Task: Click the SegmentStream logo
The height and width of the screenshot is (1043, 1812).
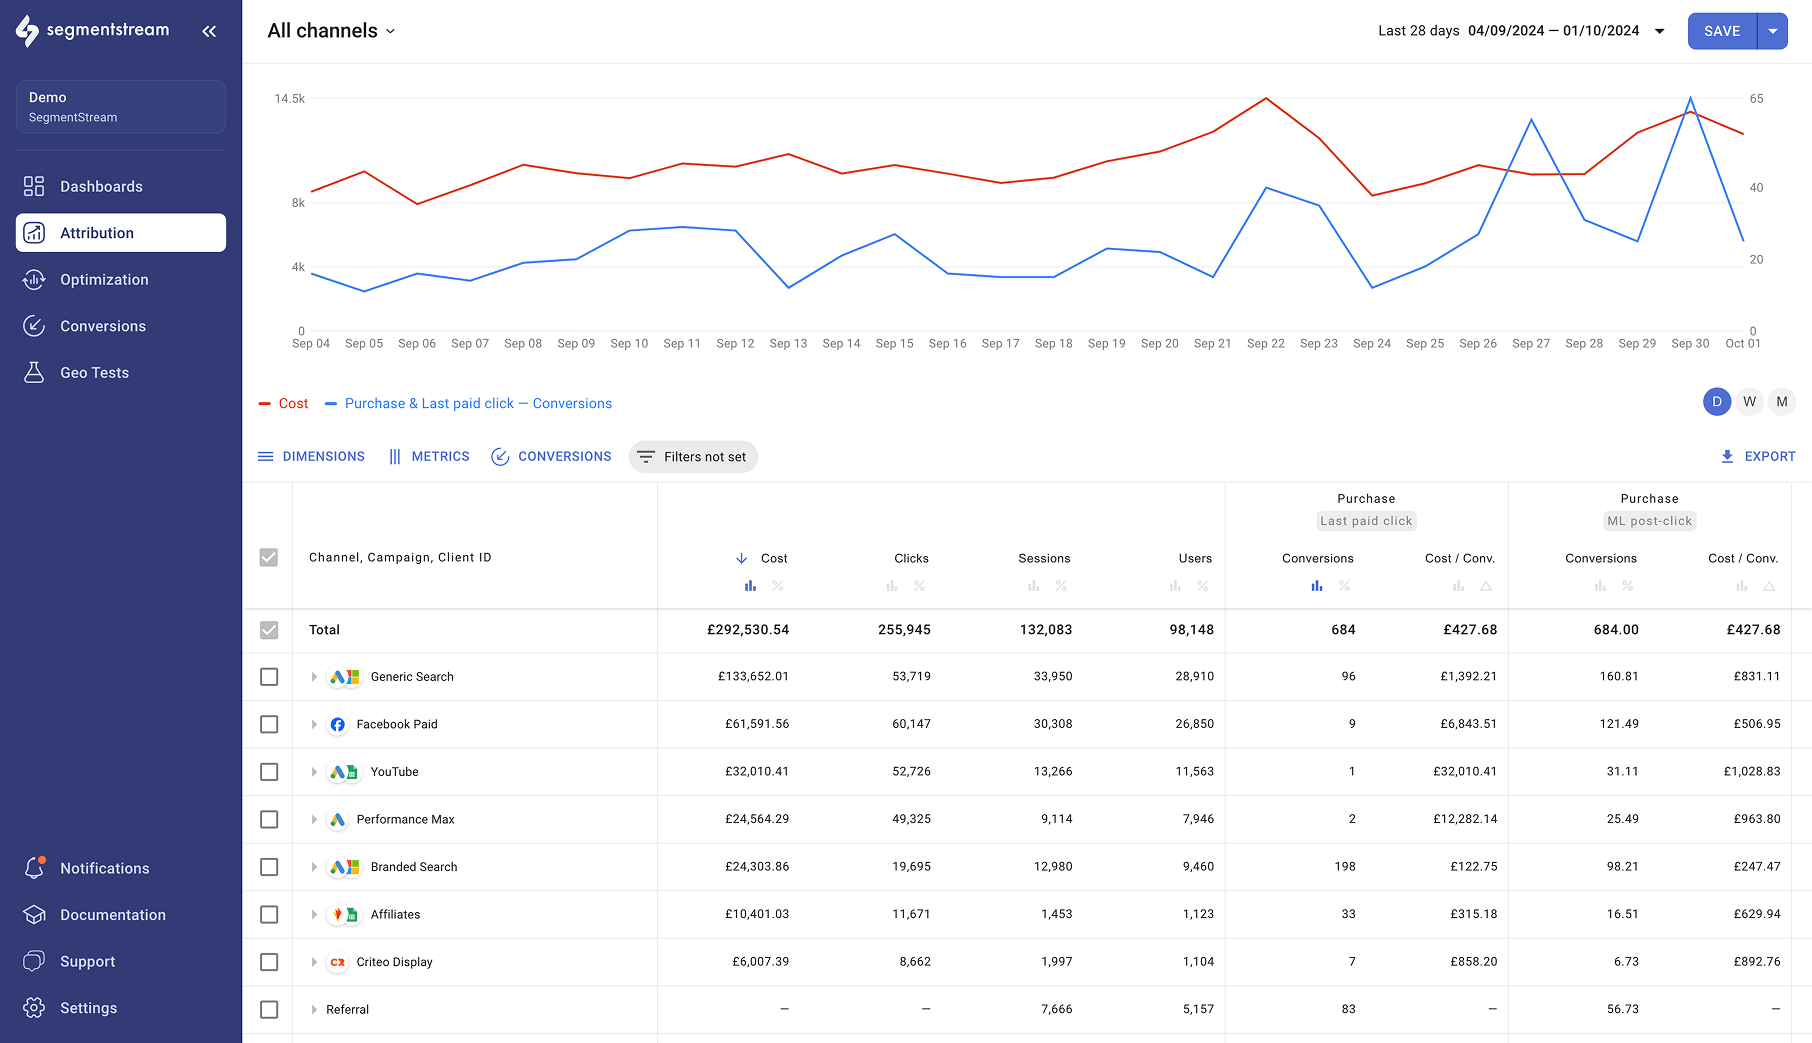Action: [x=92, y=31]
